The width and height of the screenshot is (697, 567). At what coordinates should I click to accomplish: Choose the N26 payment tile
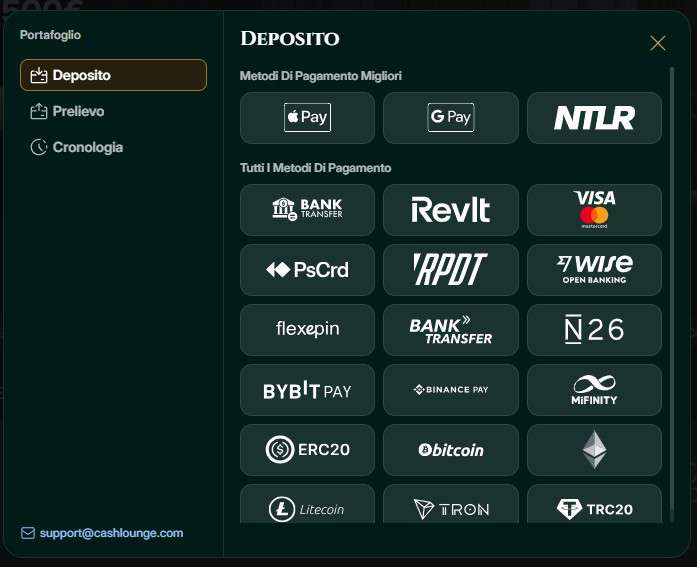tap(594, 330)
